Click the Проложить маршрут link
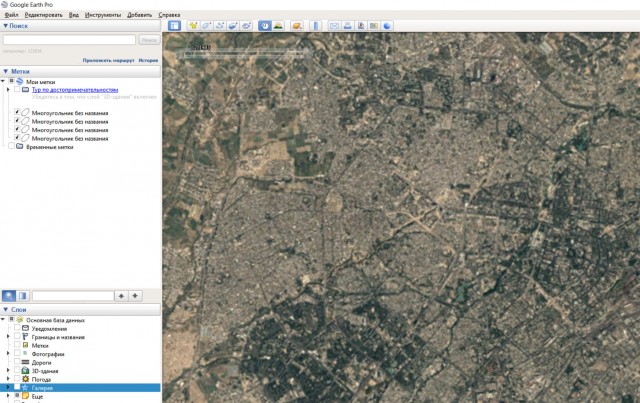The height and width of the screenshot is (403, 640). [x=108, y=60]
